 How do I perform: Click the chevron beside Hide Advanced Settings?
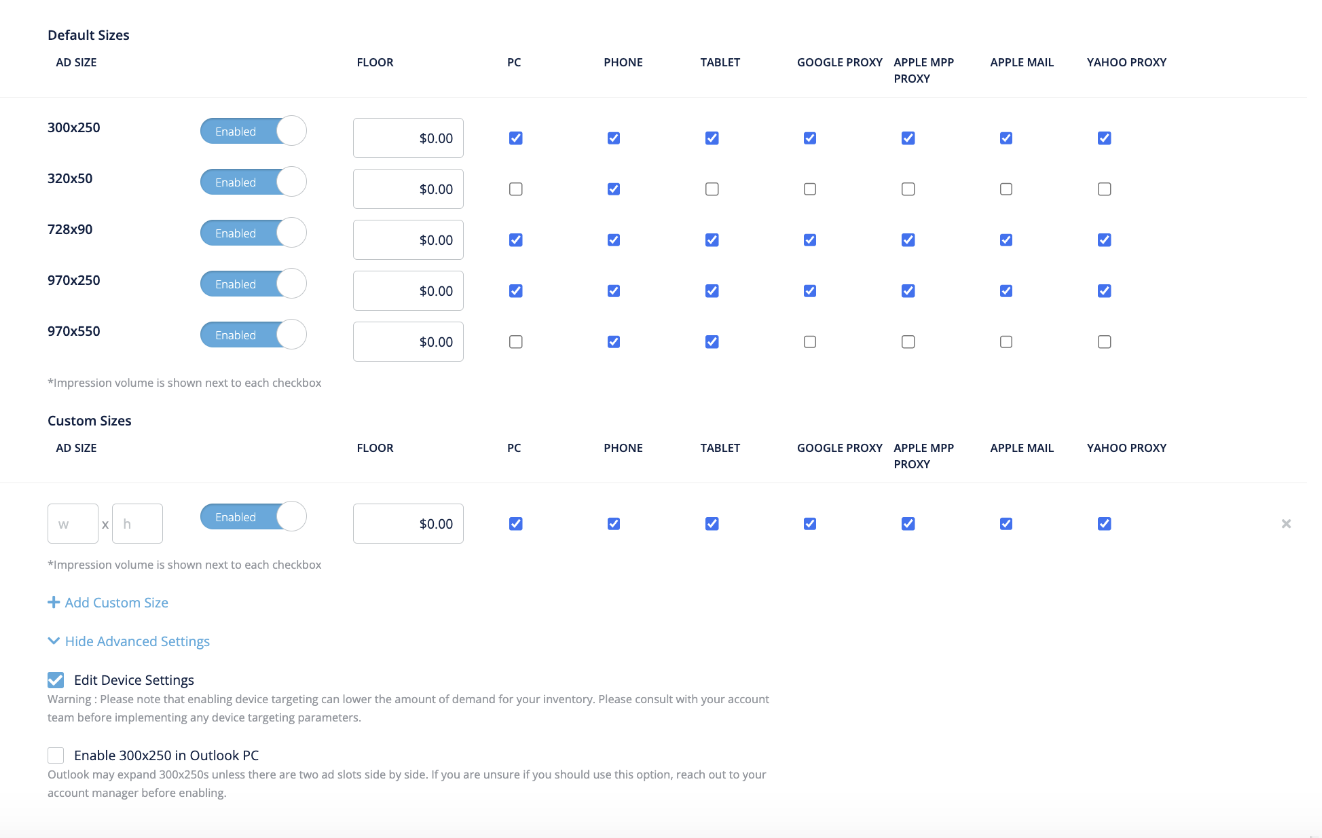coord(53,640)
